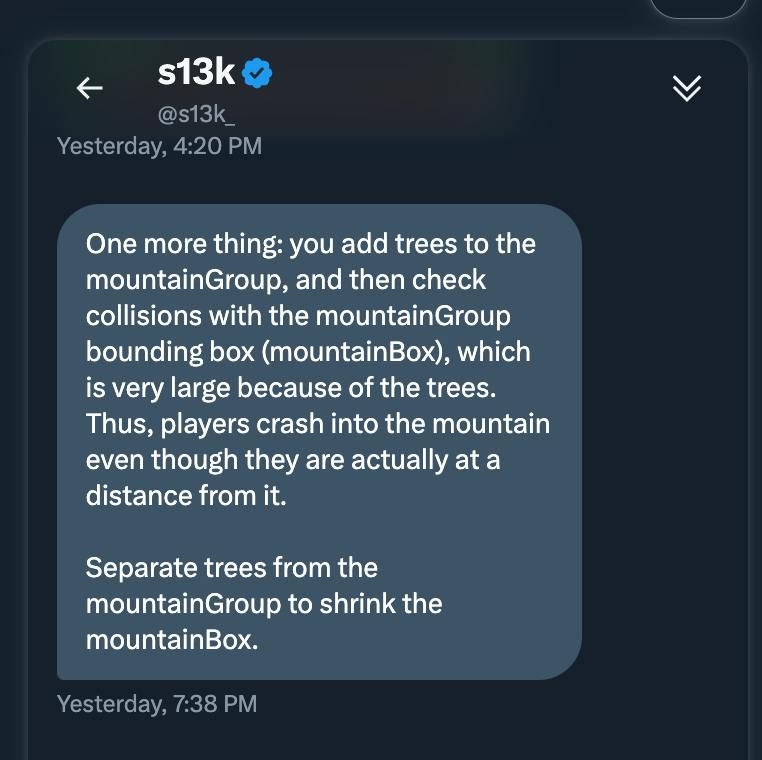The height and width of the screenshot is (760, 762).
Task: Open the s13k display name in header
Action: click(196, 72)
